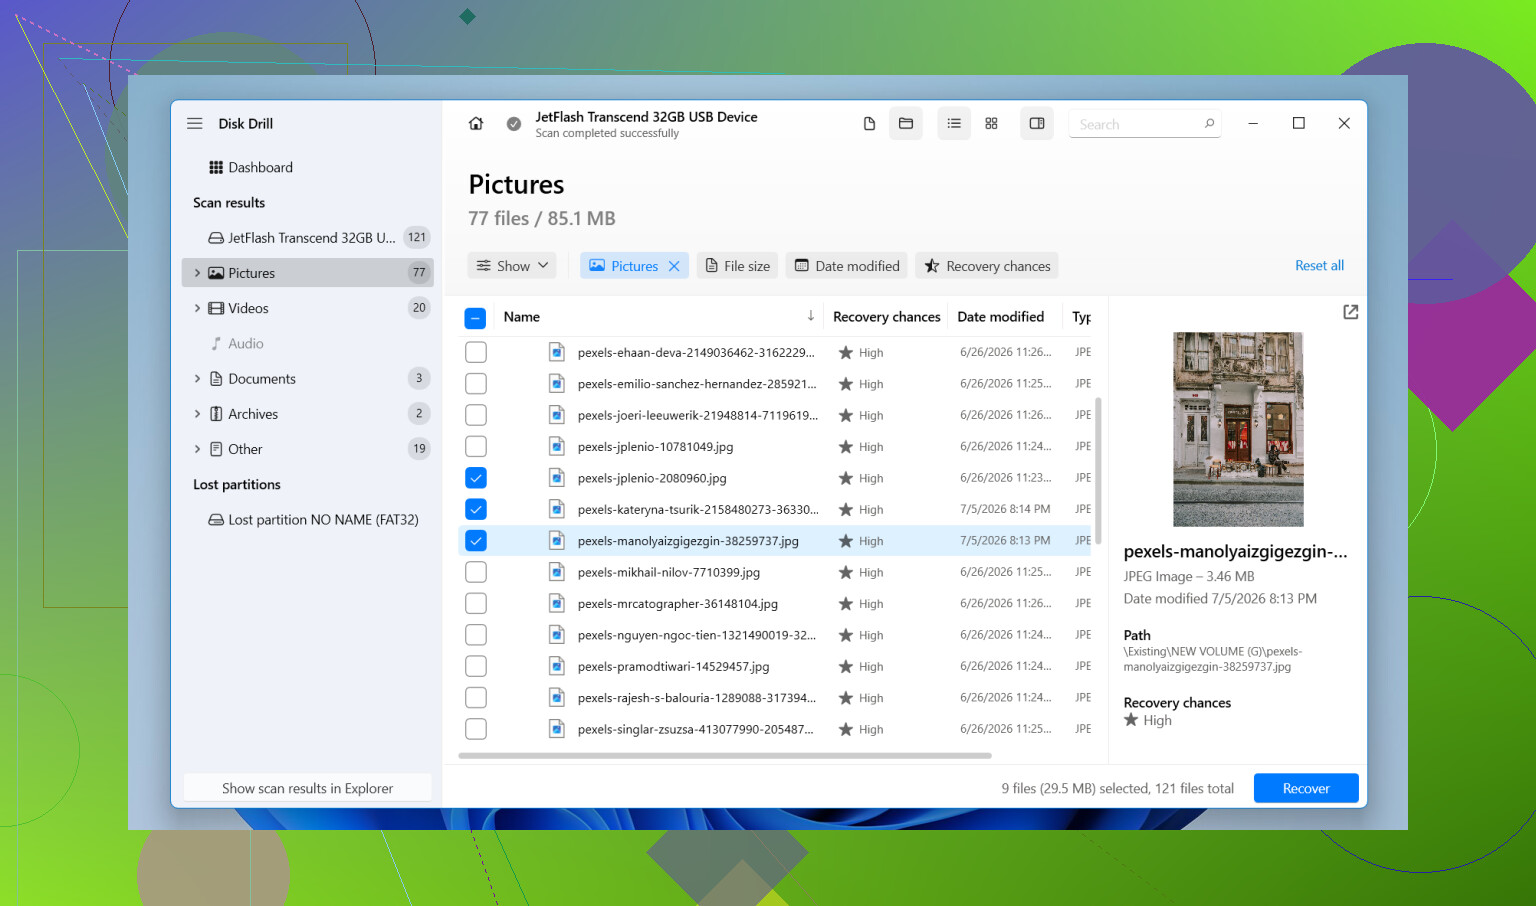The width and height of the screenshot is (1536, 906).
Task: Click the Reset all link
Action: [1319, 266]
